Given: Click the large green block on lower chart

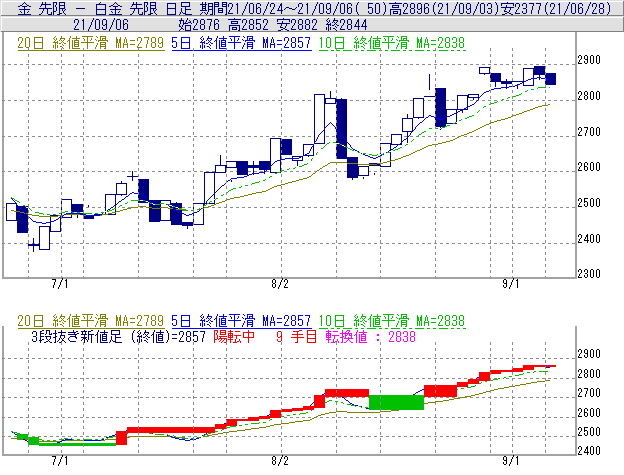Looking at the screenshot, I should point(396,402).
